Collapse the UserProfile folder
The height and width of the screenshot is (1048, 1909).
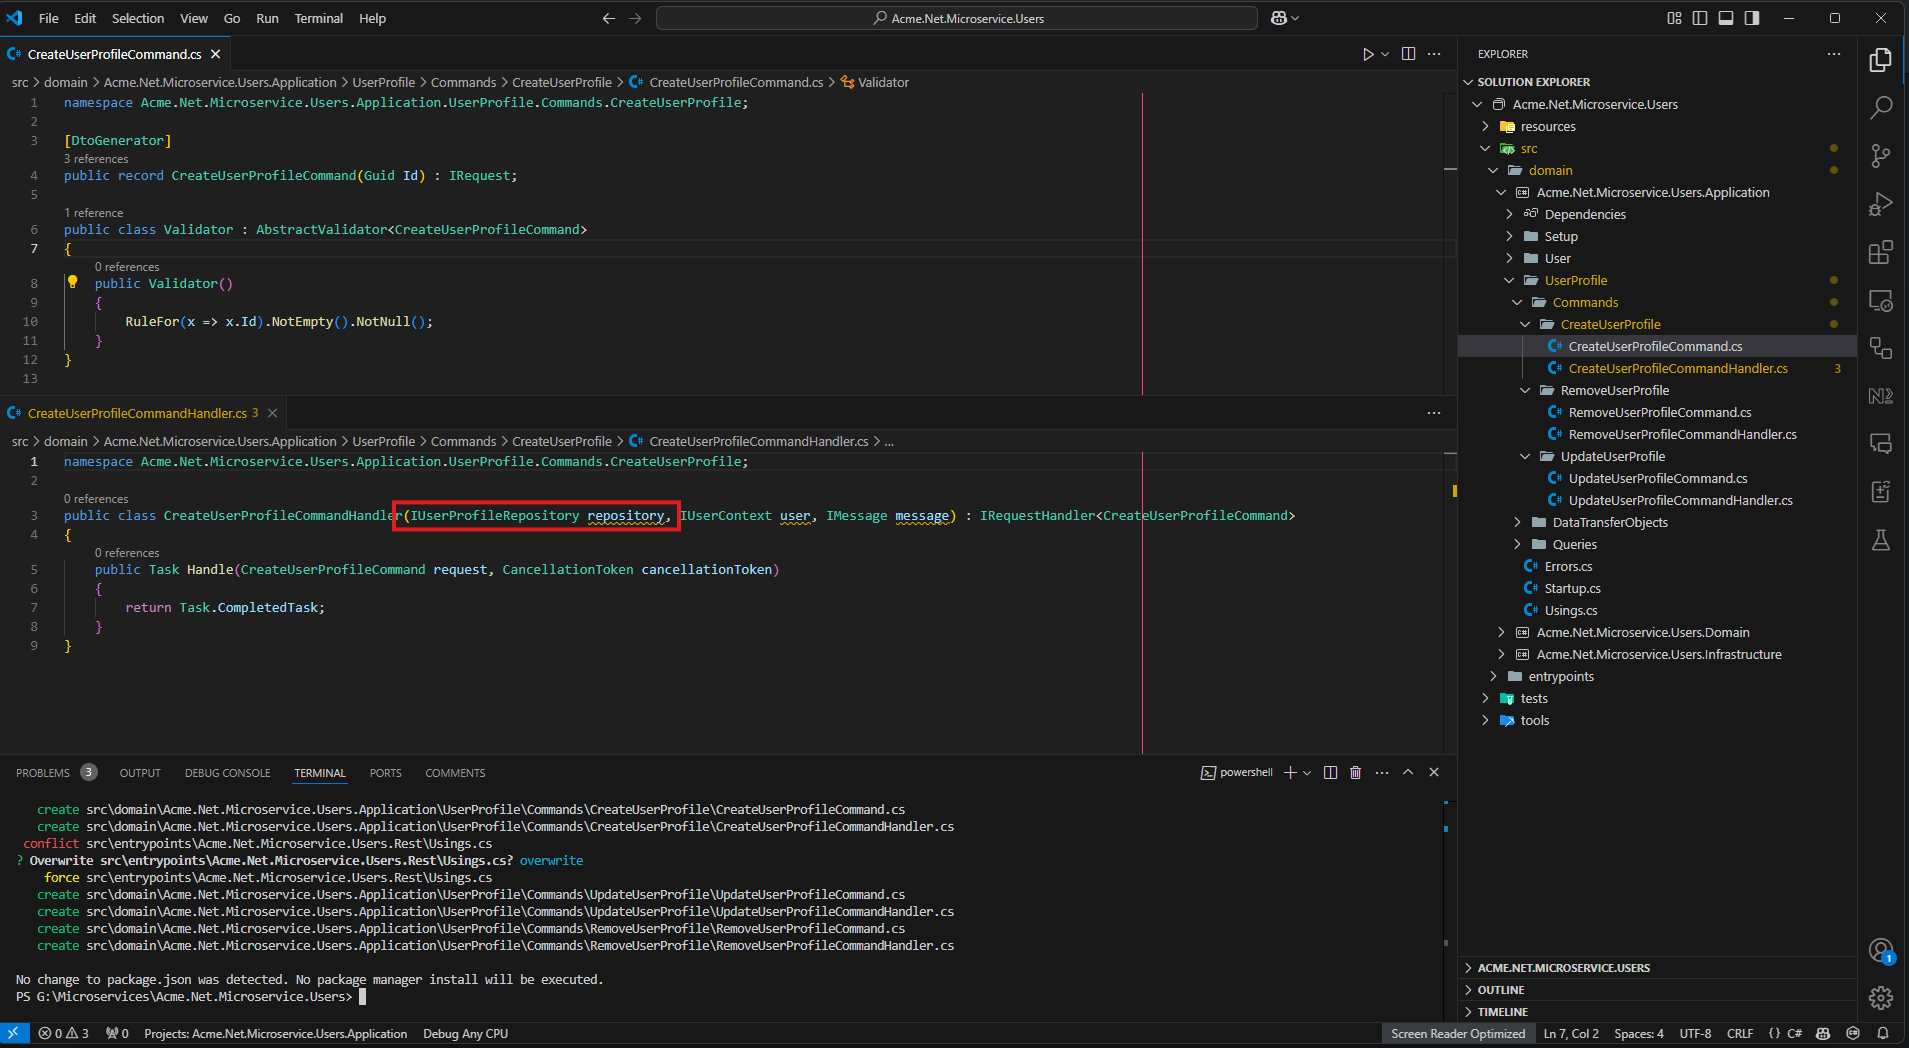click(x=1509, y=280)
